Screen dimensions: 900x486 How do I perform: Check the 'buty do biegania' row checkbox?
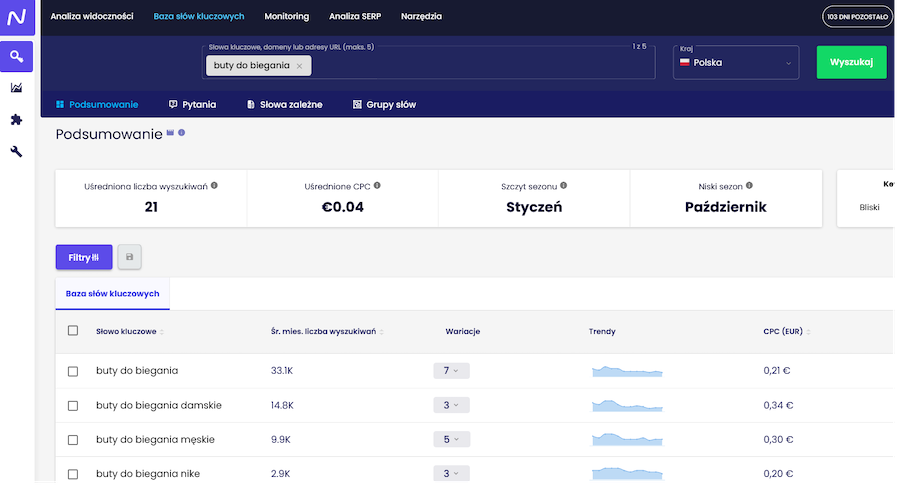pos(73,371)
